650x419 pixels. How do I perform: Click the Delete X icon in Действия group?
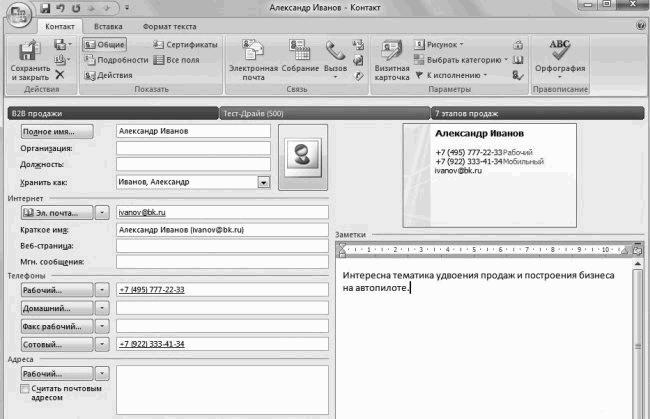(x=60, y=75)
